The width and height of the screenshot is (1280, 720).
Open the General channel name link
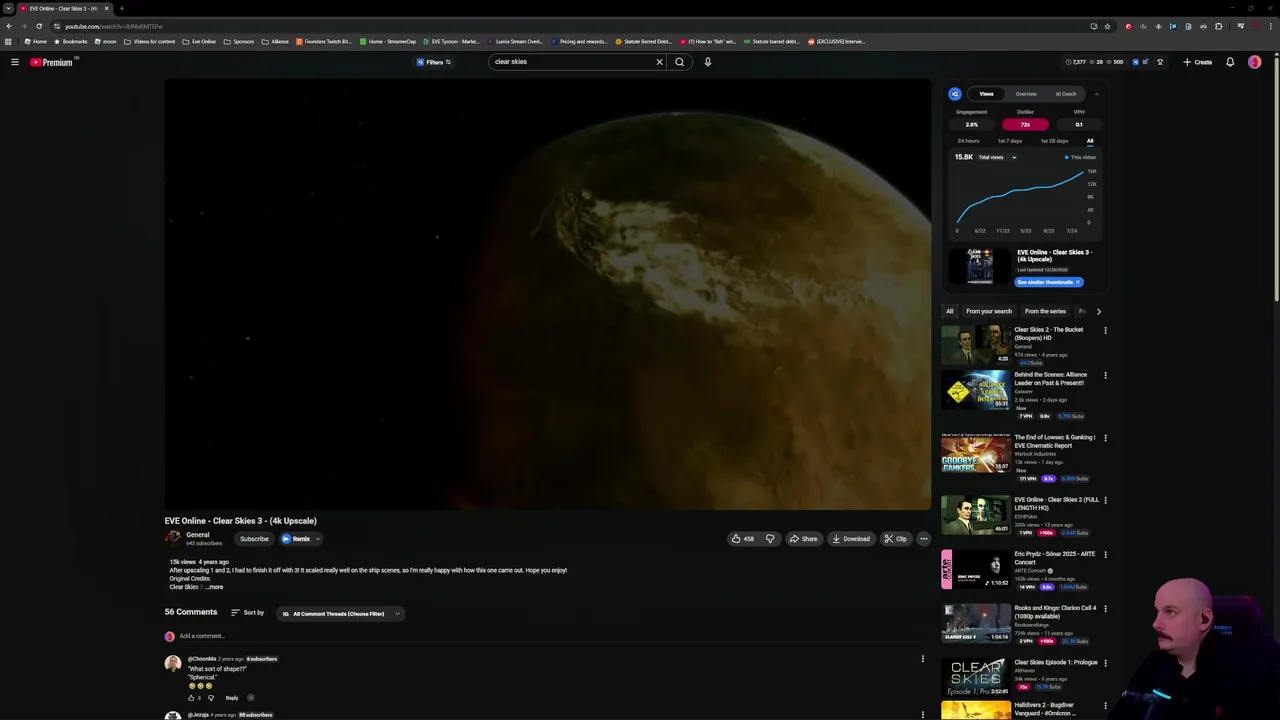[197, 535]
